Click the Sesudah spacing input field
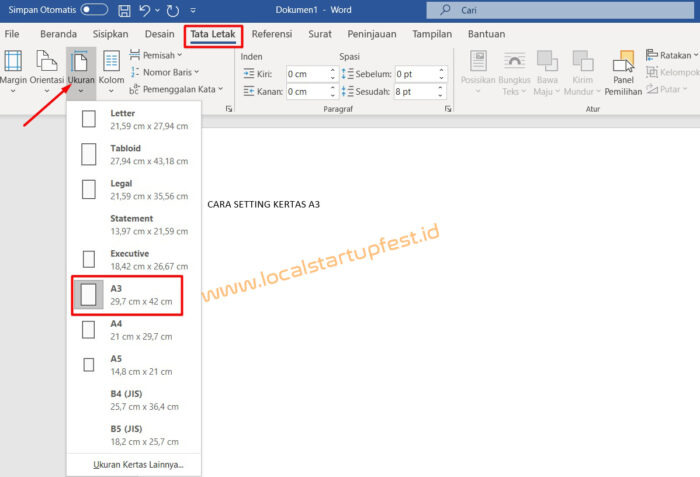 (x=416, y=92)
